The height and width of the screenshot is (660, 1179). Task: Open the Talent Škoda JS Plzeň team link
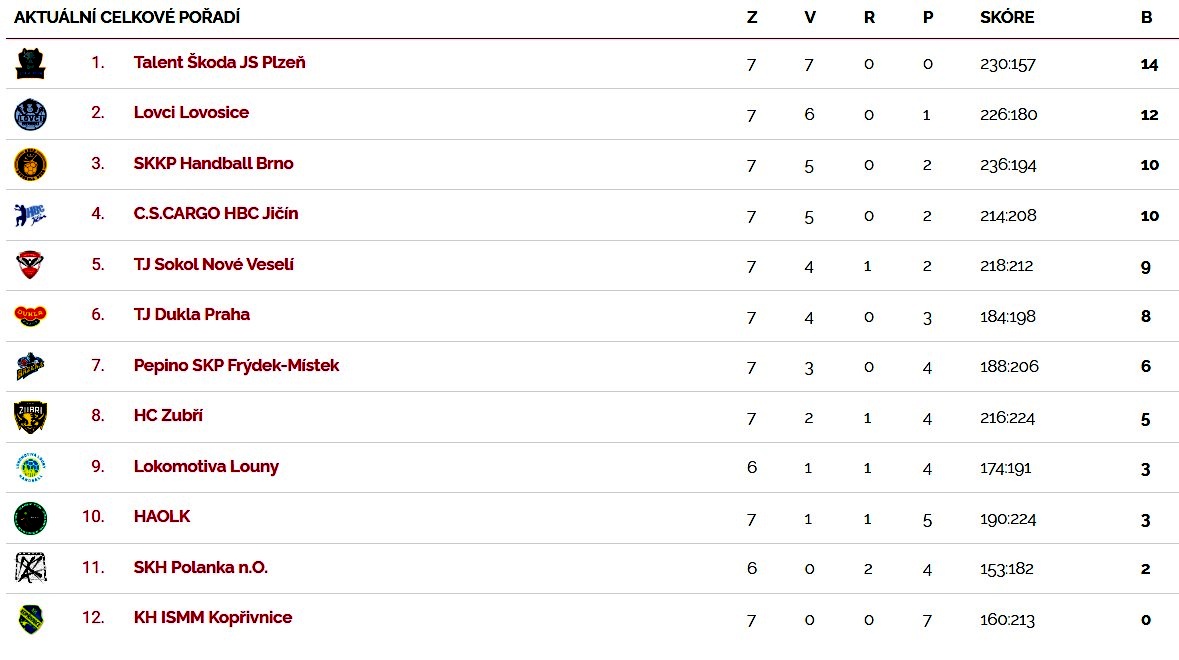click(x=219, y=62)
